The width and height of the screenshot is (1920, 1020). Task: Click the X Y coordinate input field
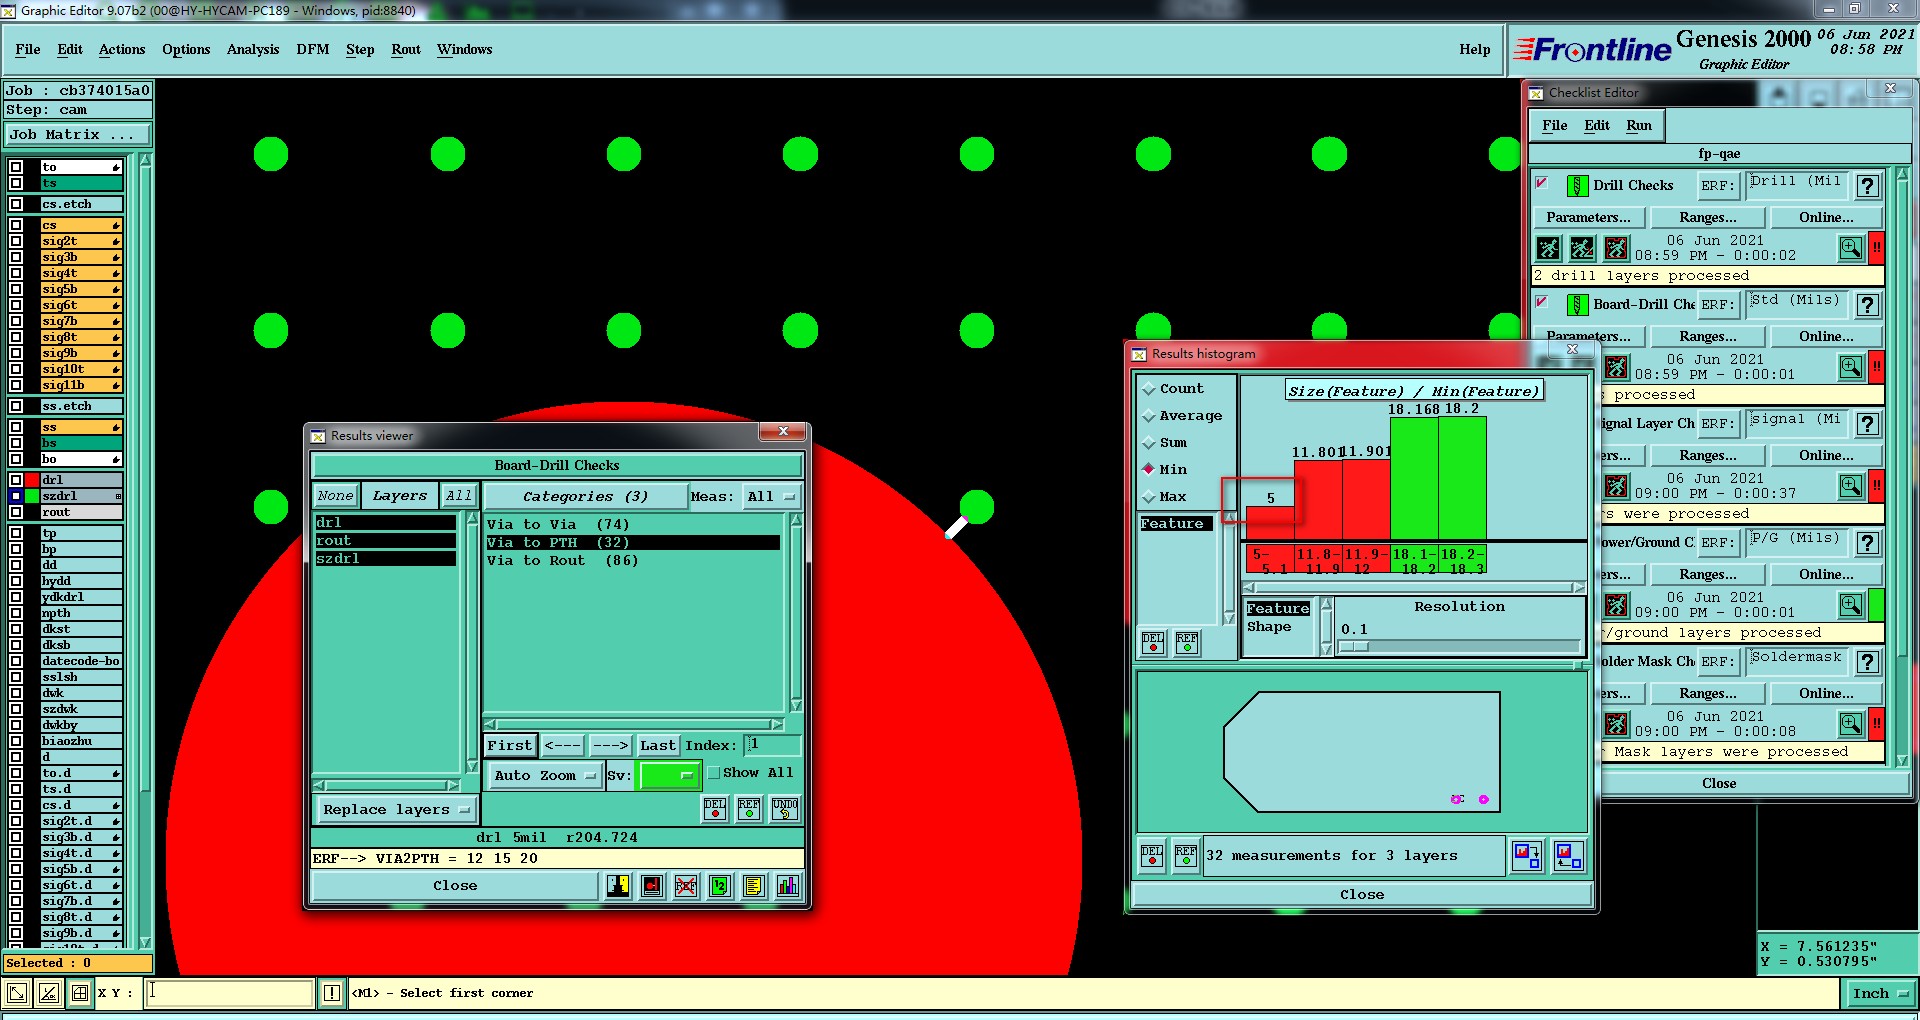[x=230, y=993]
